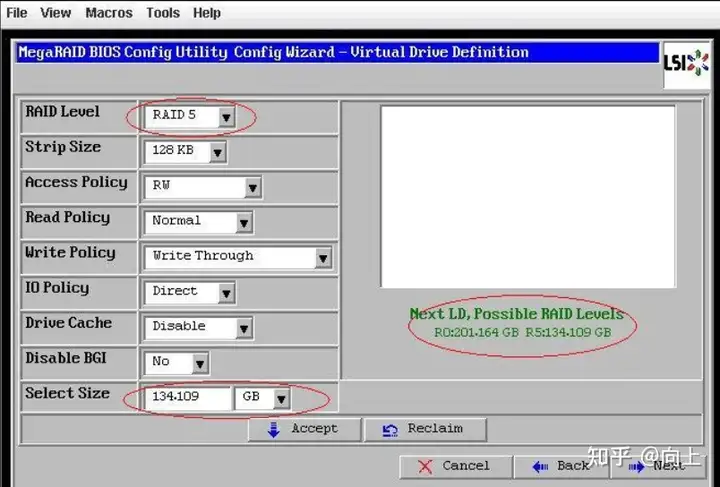This screenshot has height=487, width=720.
Task: Click the Drive Cache label
Action: 68,323
